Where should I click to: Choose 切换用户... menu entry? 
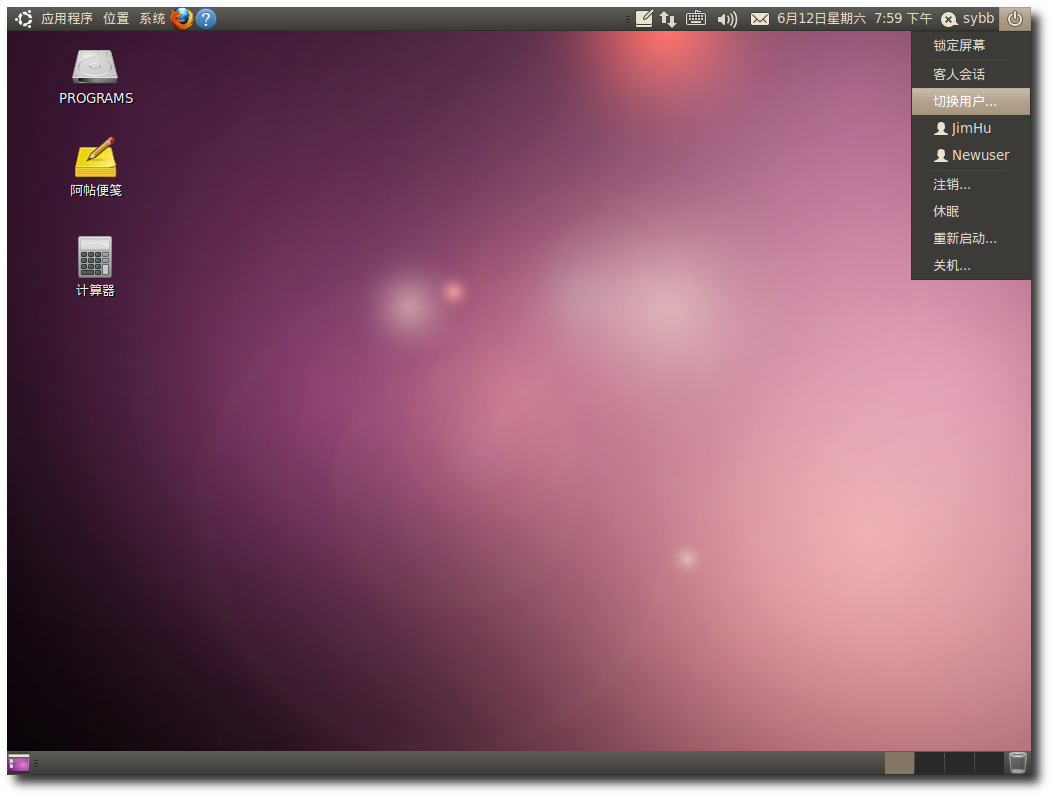pos(971,102)
